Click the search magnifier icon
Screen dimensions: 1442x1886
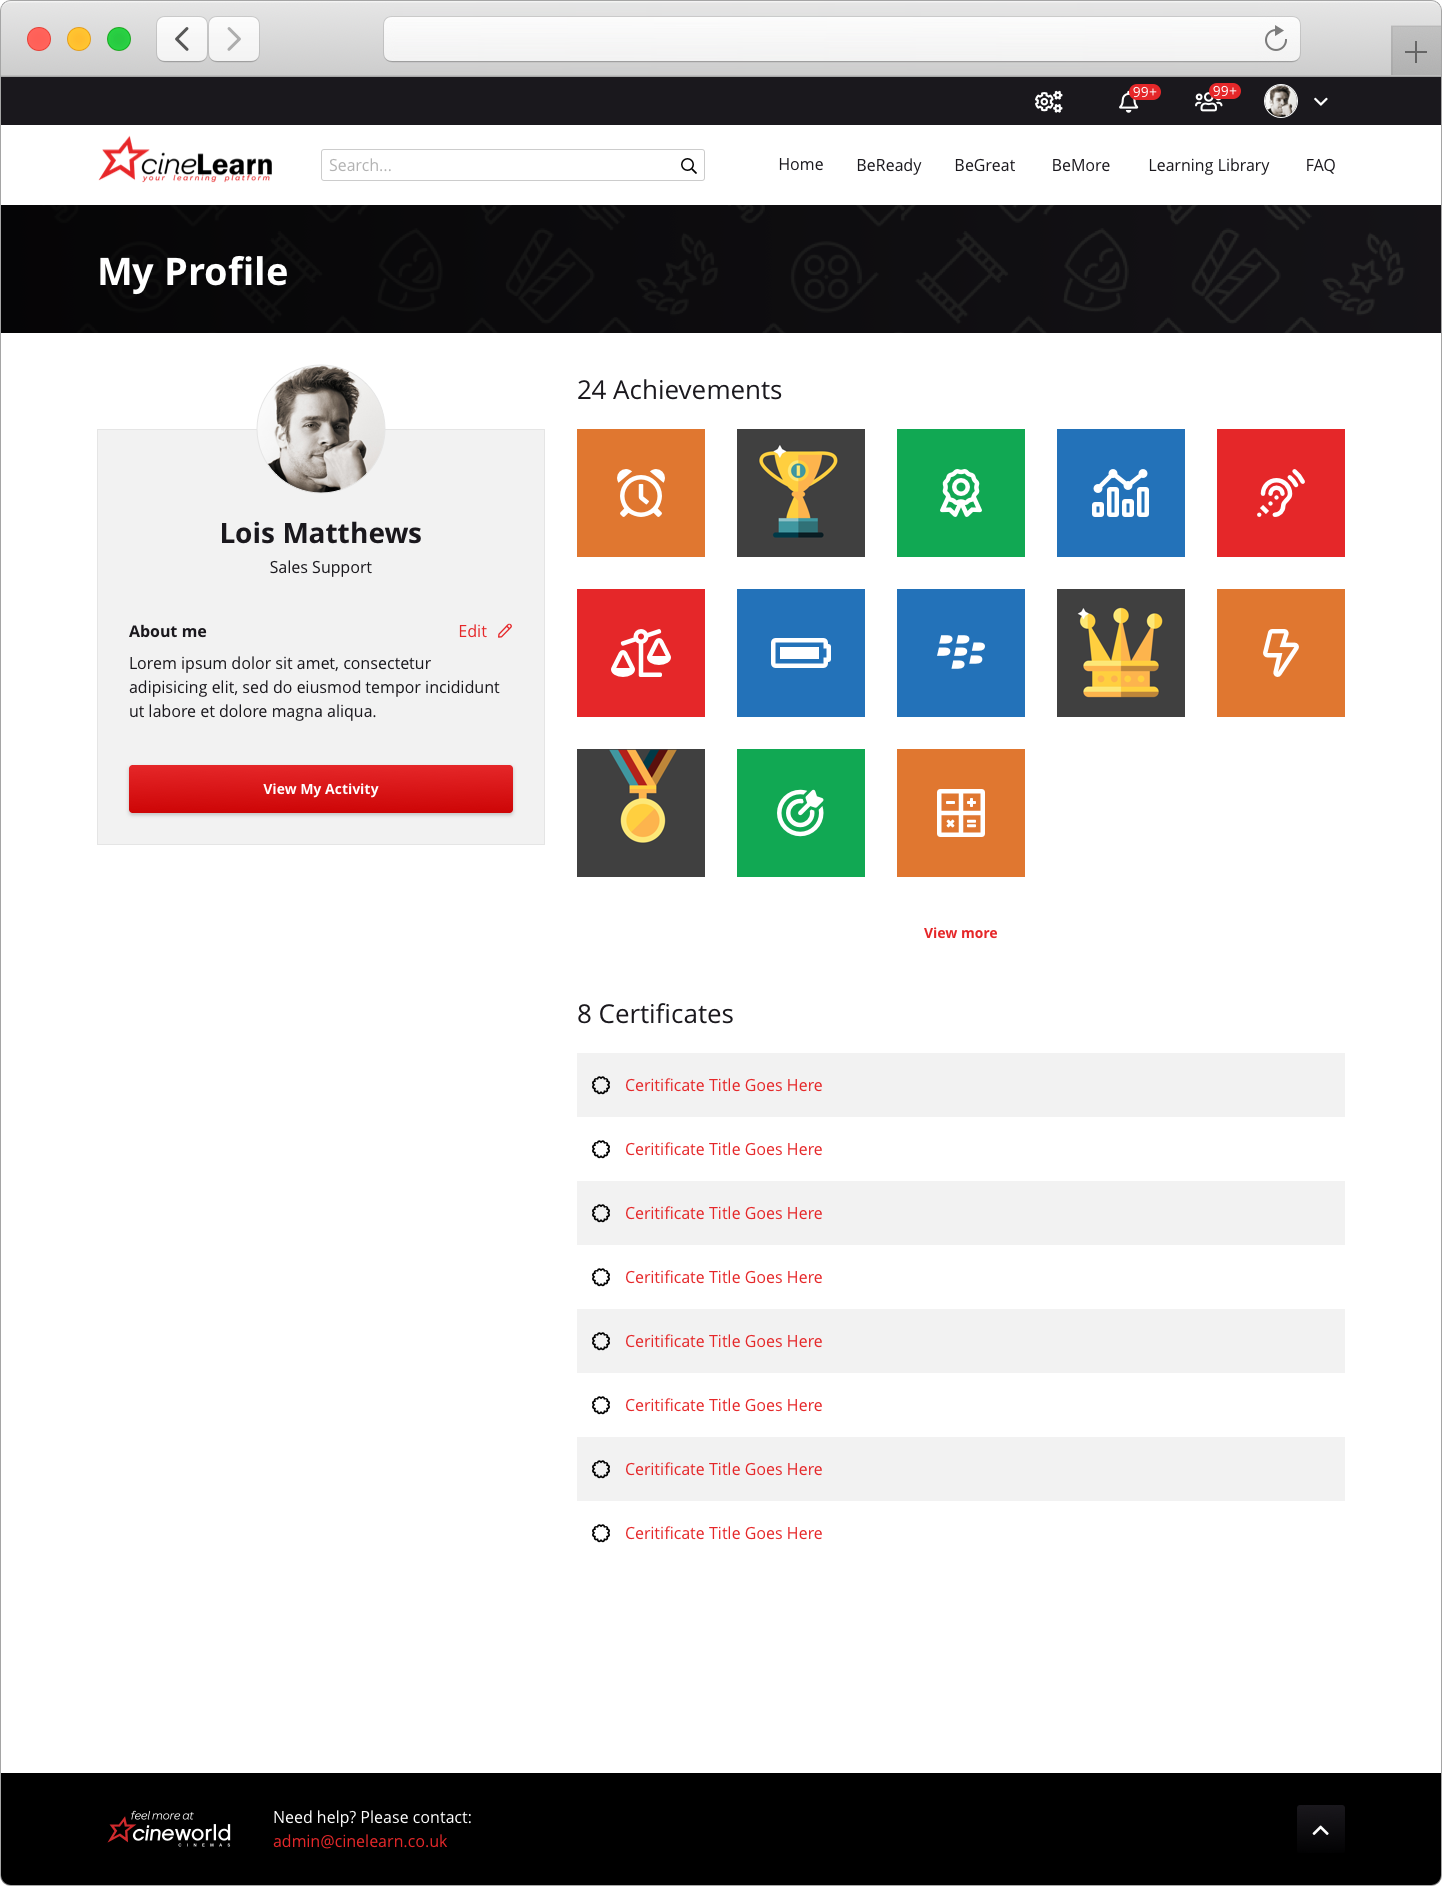(689, 165)
